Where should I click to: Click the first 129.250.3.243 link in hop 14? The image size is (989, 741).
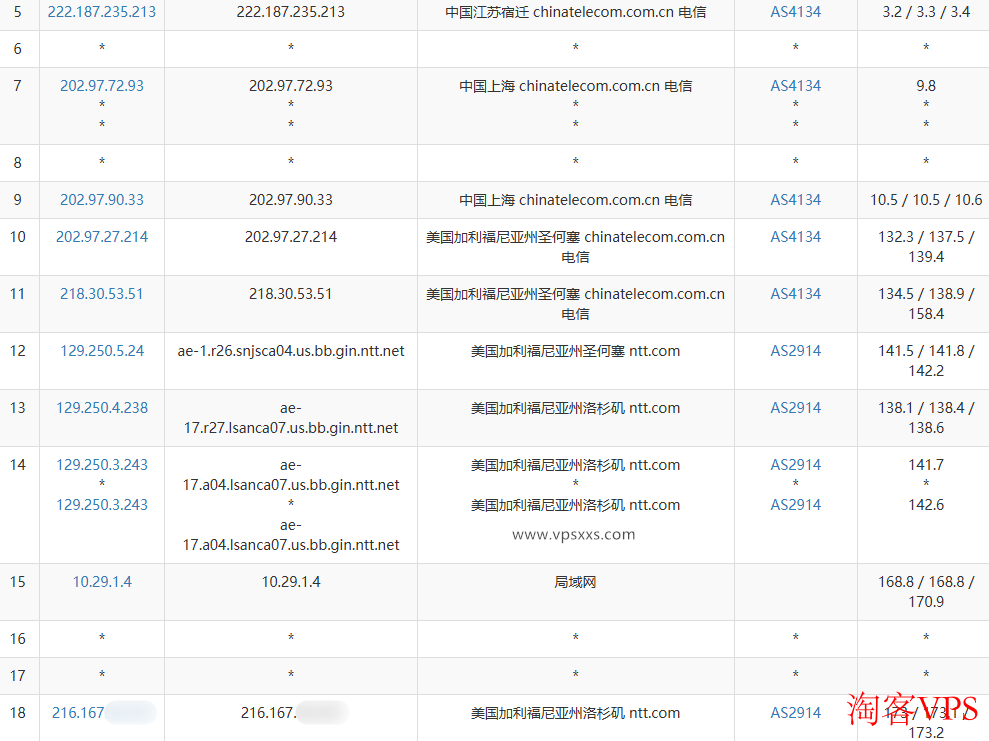pyautogui.click(x=102, y=465)
